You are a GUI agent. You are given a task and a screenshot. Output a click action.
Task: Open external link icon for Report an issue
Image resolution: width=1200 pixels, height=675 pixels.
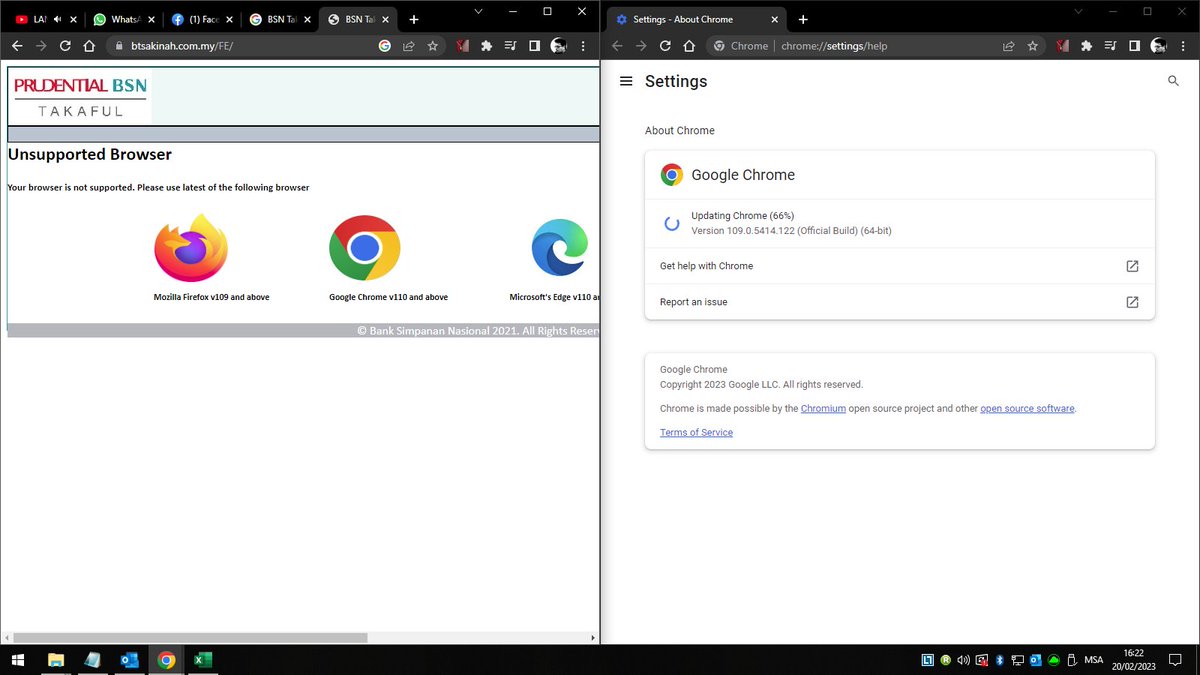[1132, 302]
